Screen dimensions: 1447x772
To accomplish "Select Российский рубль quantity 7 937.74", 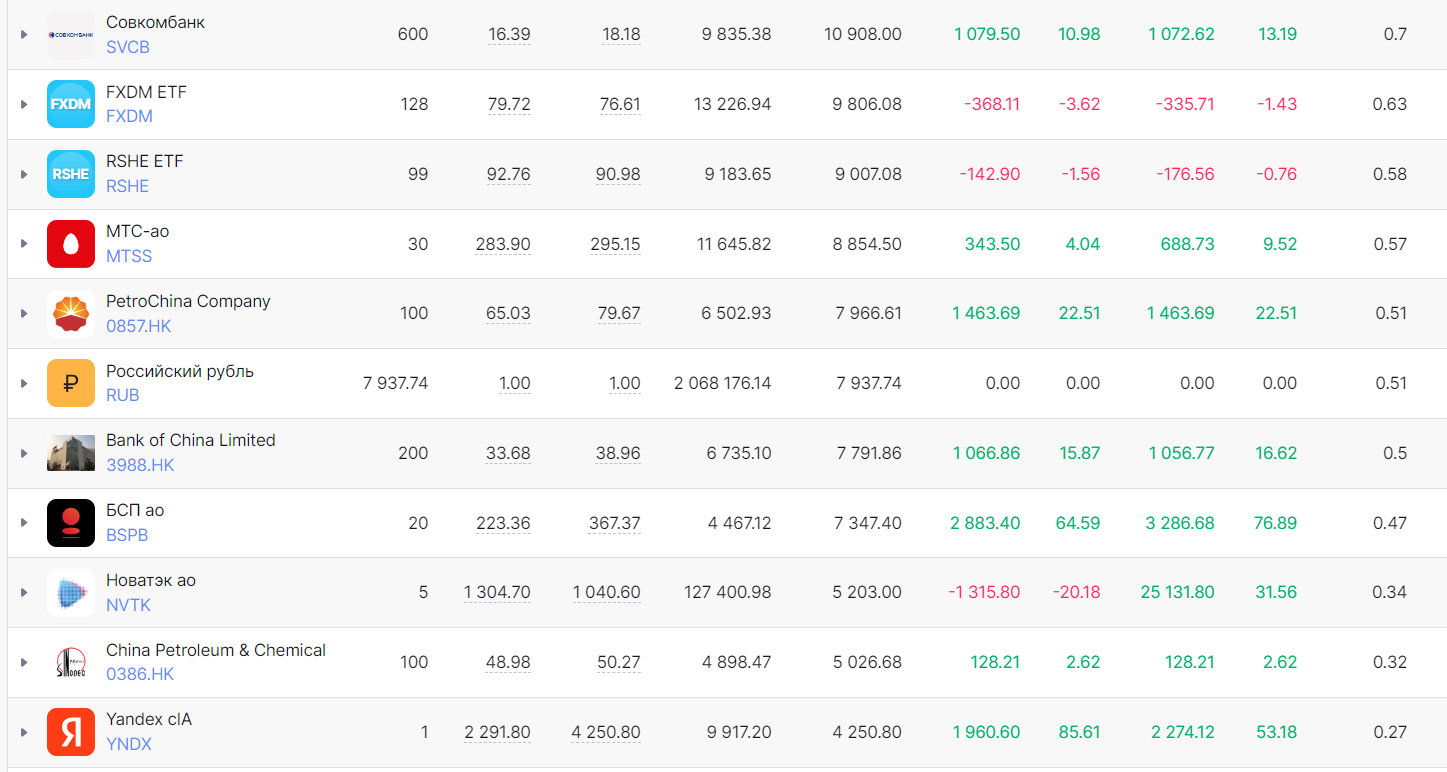I will [x=395, y=383].
